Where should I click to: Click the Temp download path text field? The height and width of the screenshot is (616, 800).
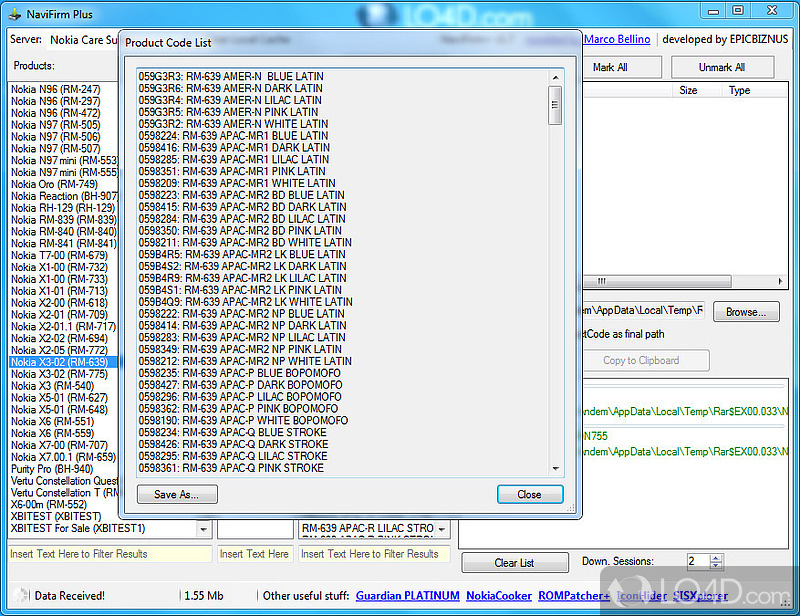pyautogui.click(x=643, y=310)
